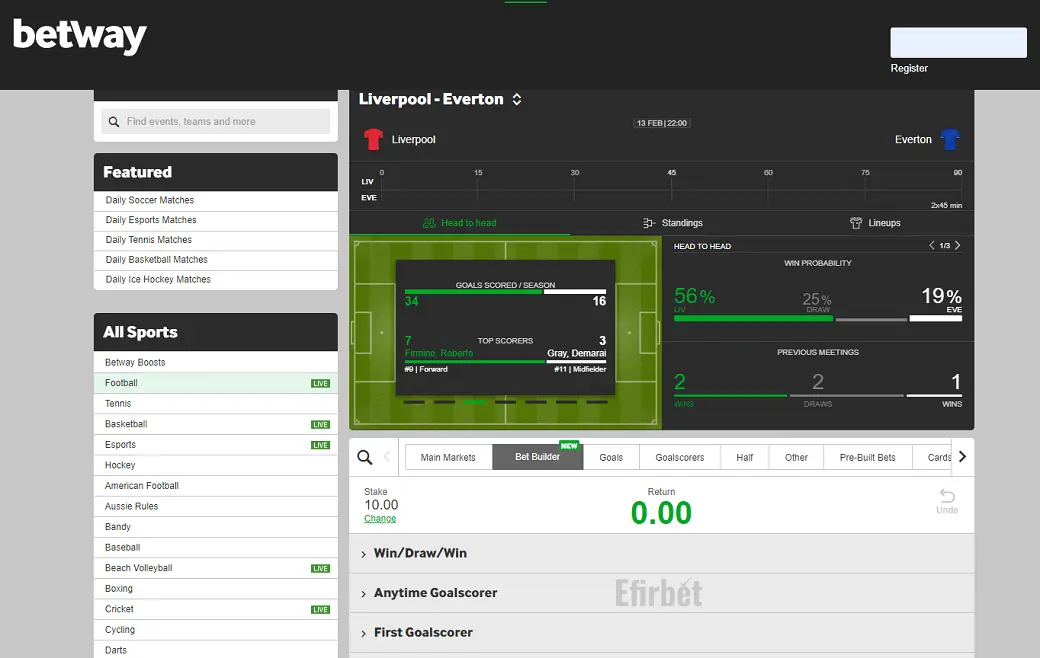Viewport: 1040px width, 658px height.
Task: Select American Football in All Sports
Action: pos(216,486)
